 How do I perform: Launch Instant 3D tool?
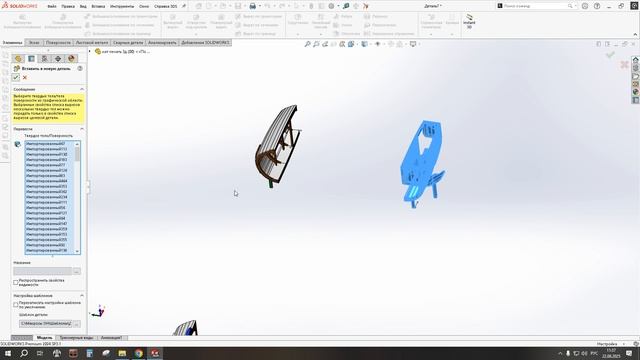tap(469, 20)
